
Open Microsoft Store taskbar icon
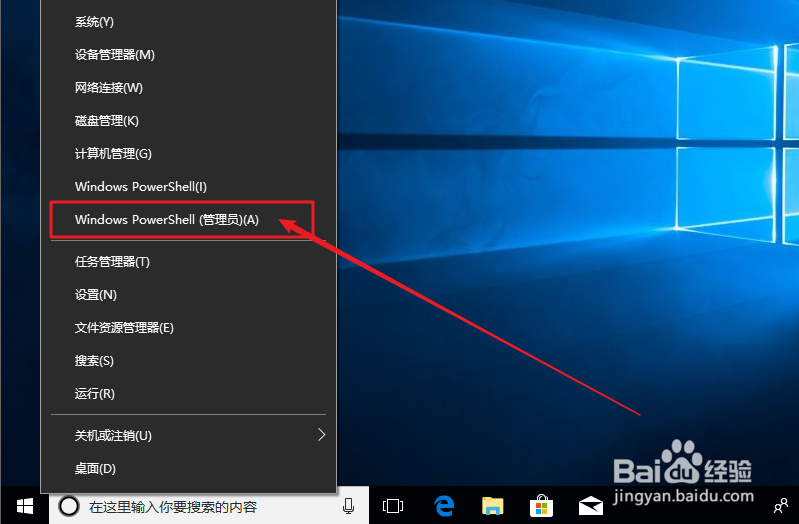tap(542, 506)
